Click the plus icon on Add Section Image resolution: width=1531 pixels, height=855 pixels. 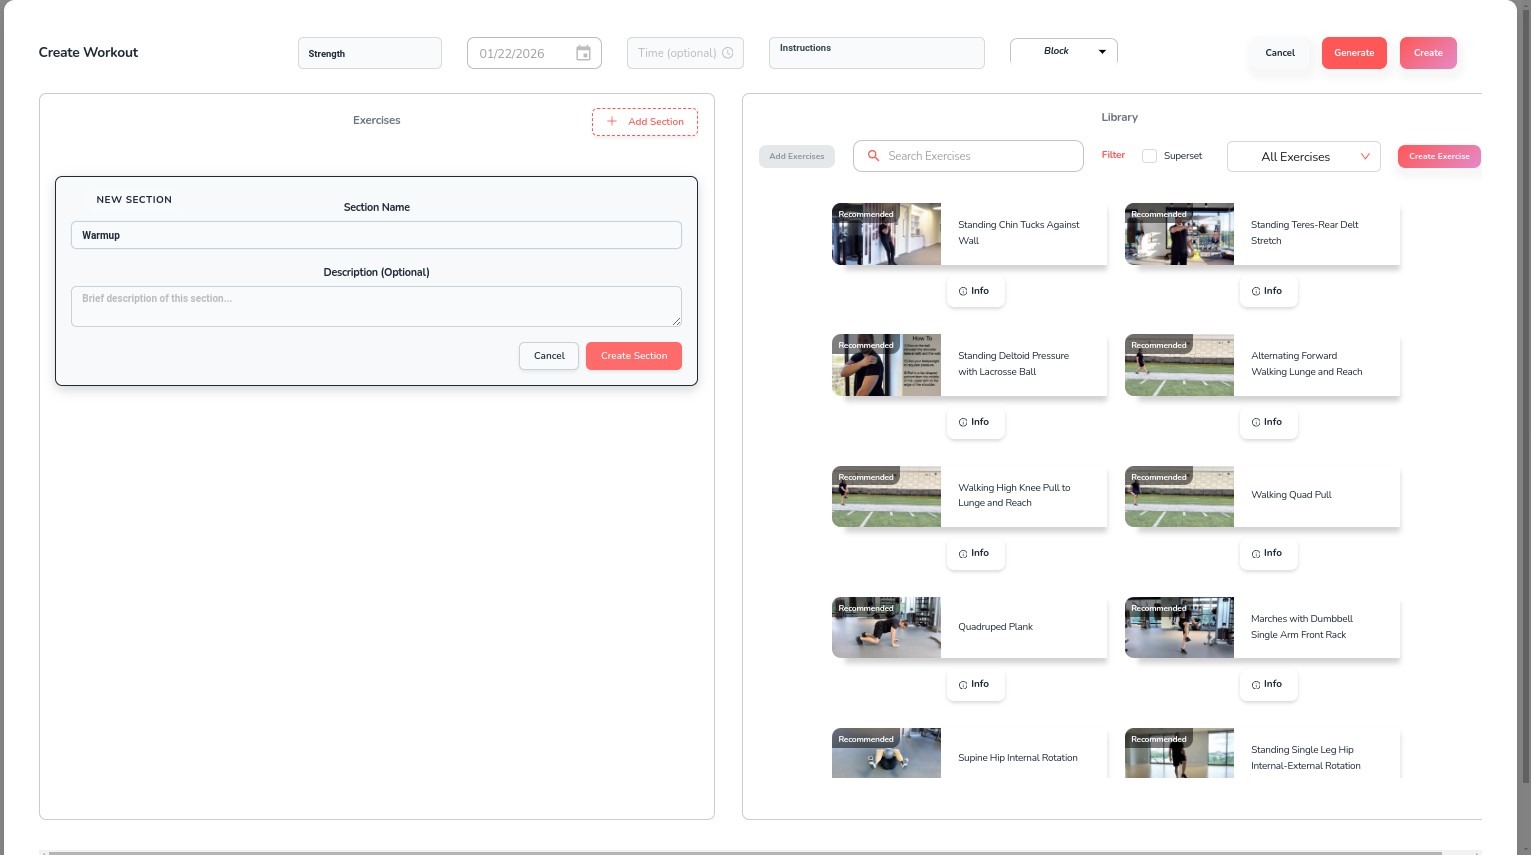pyautogui.click(x=612, y=121)
